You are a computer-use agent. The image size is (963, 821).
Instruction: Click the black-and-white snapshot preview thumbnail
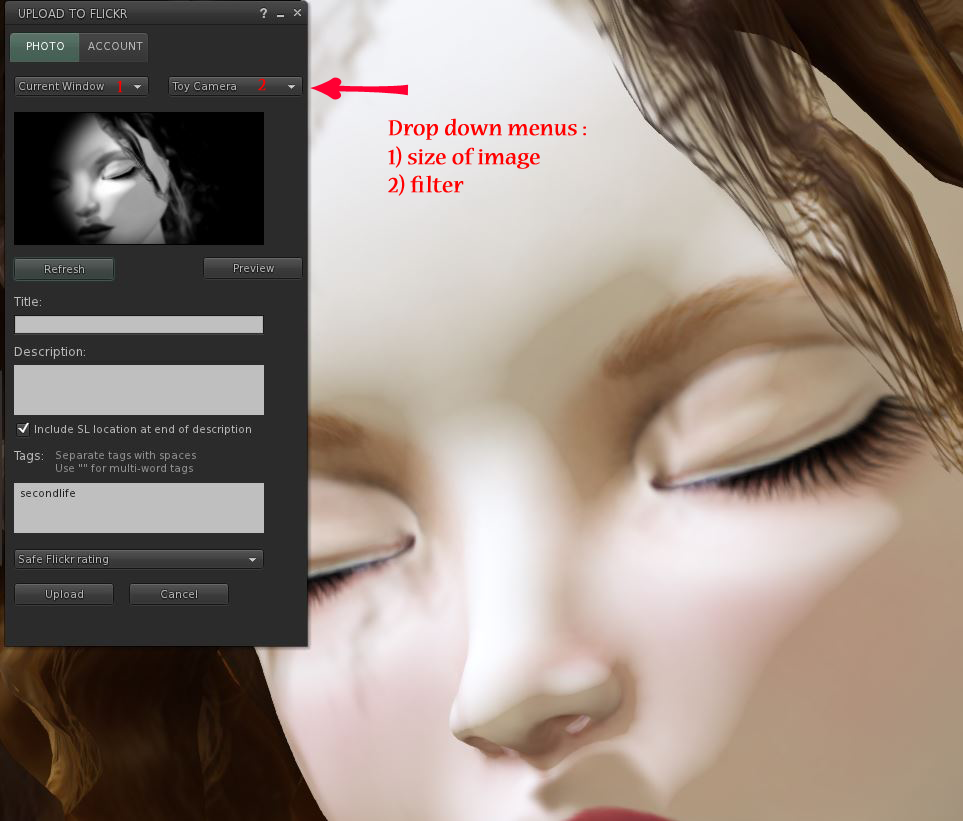pos(139,178)
